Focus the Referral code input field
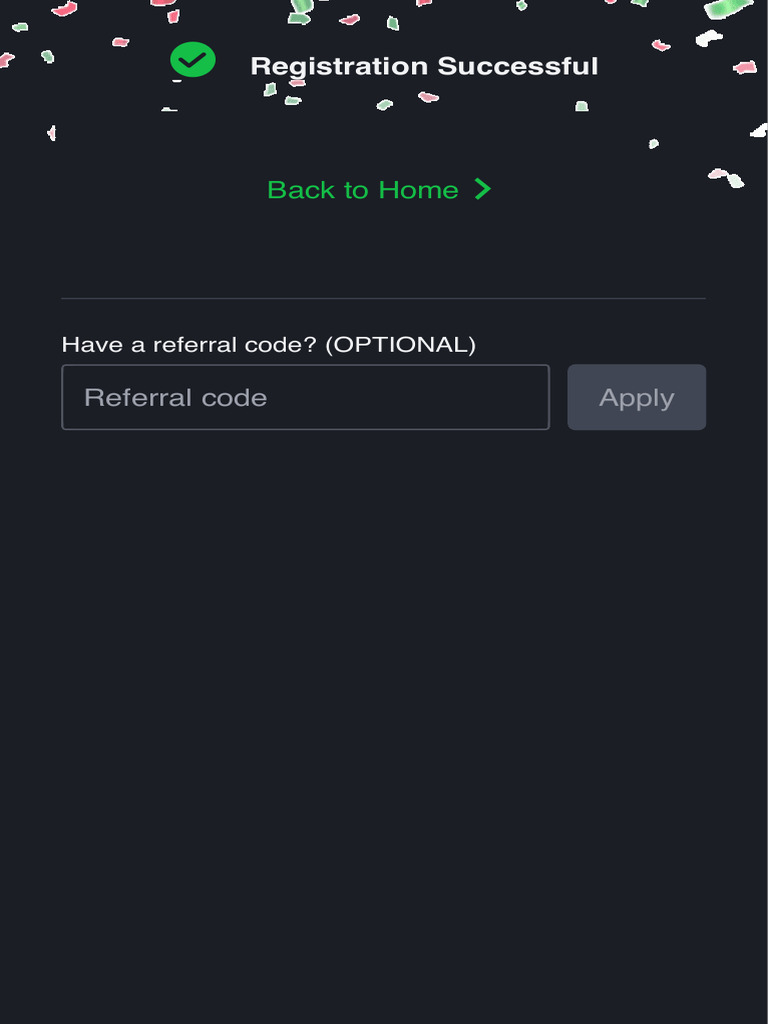Viewport: 768px width, 1024px height. (305, 397)
